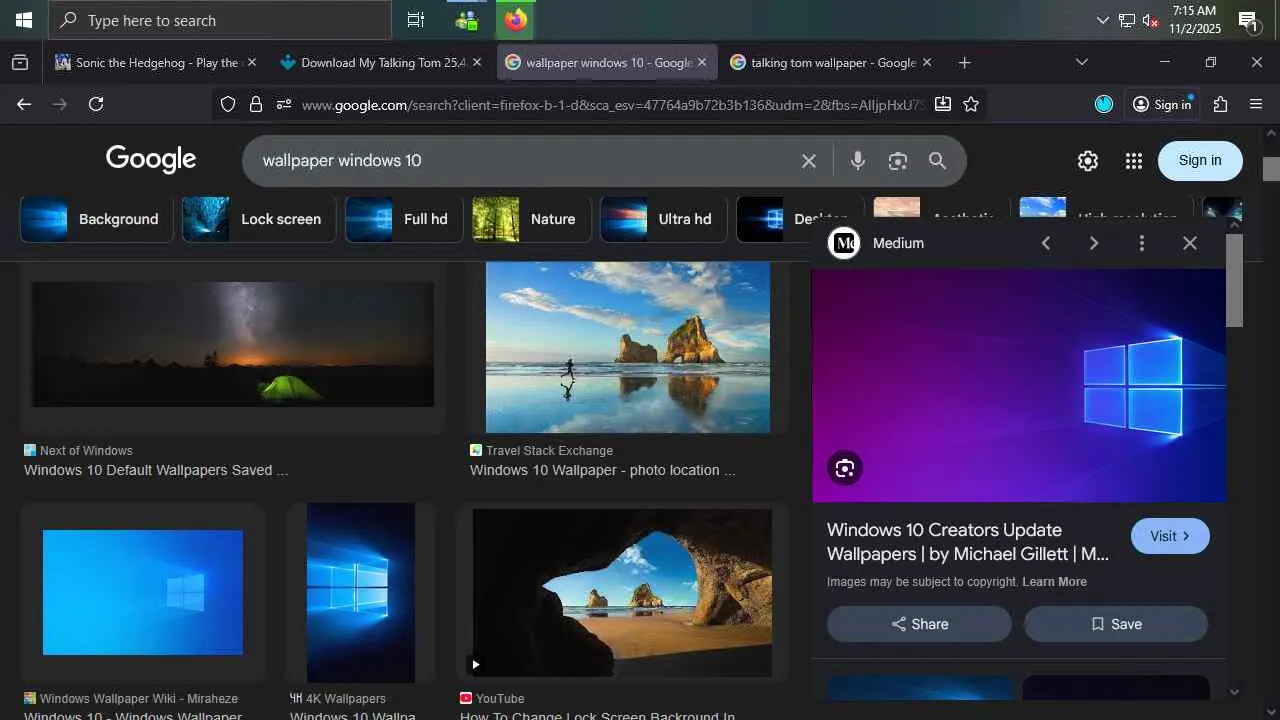Go to the Google homepage logo
Viewport: 1280px width, 720px height.
coord(151,160)
